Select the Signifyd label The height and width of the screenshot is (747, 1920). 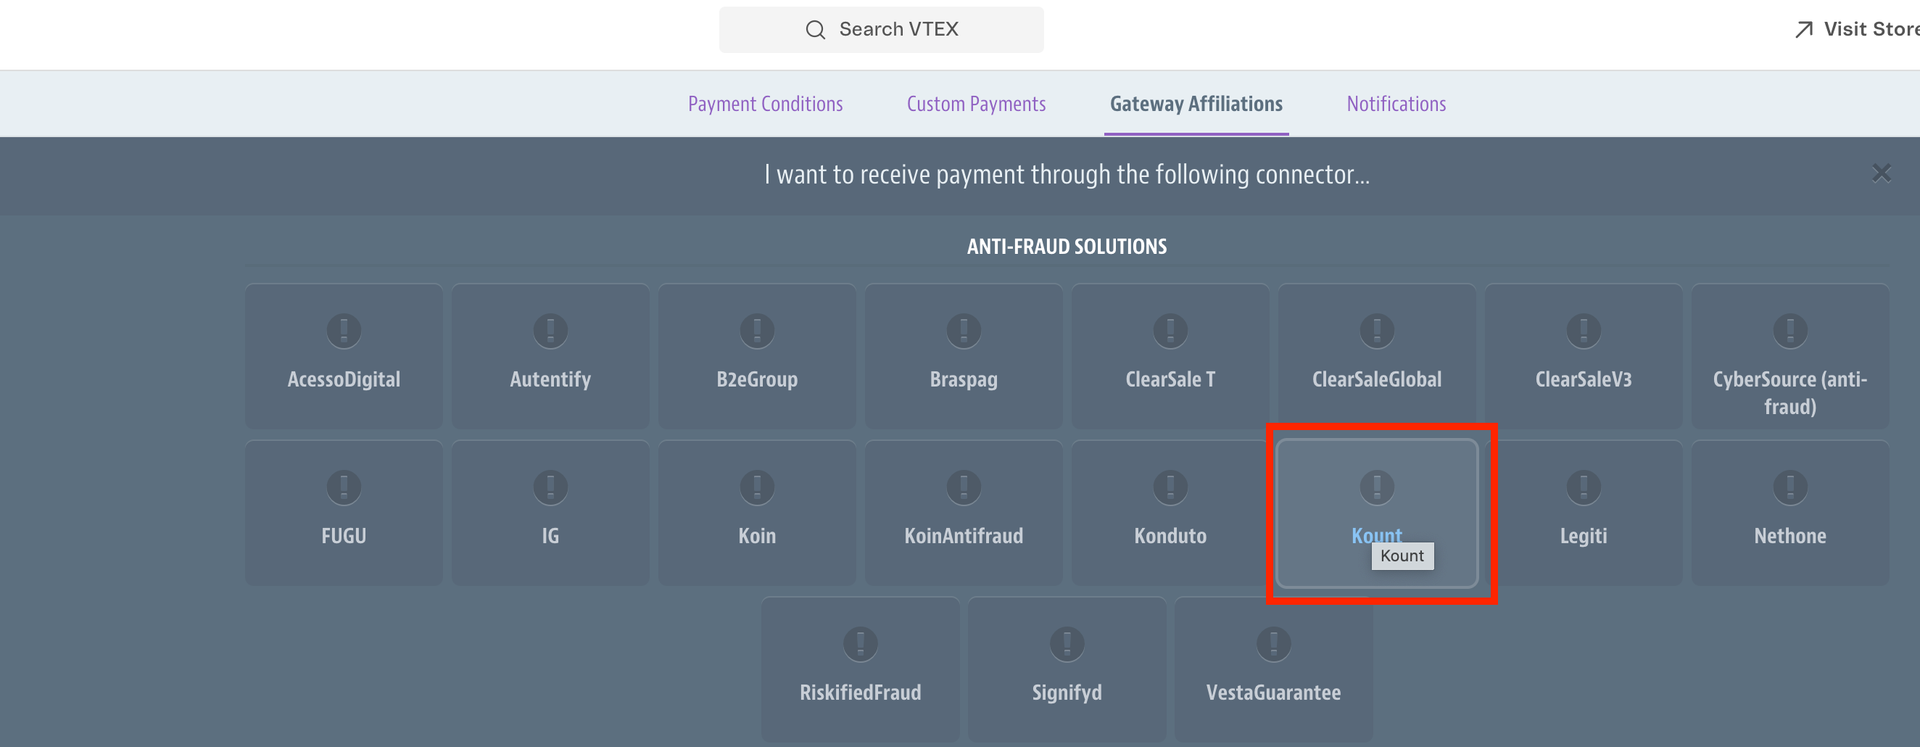tap(1067, 693)
